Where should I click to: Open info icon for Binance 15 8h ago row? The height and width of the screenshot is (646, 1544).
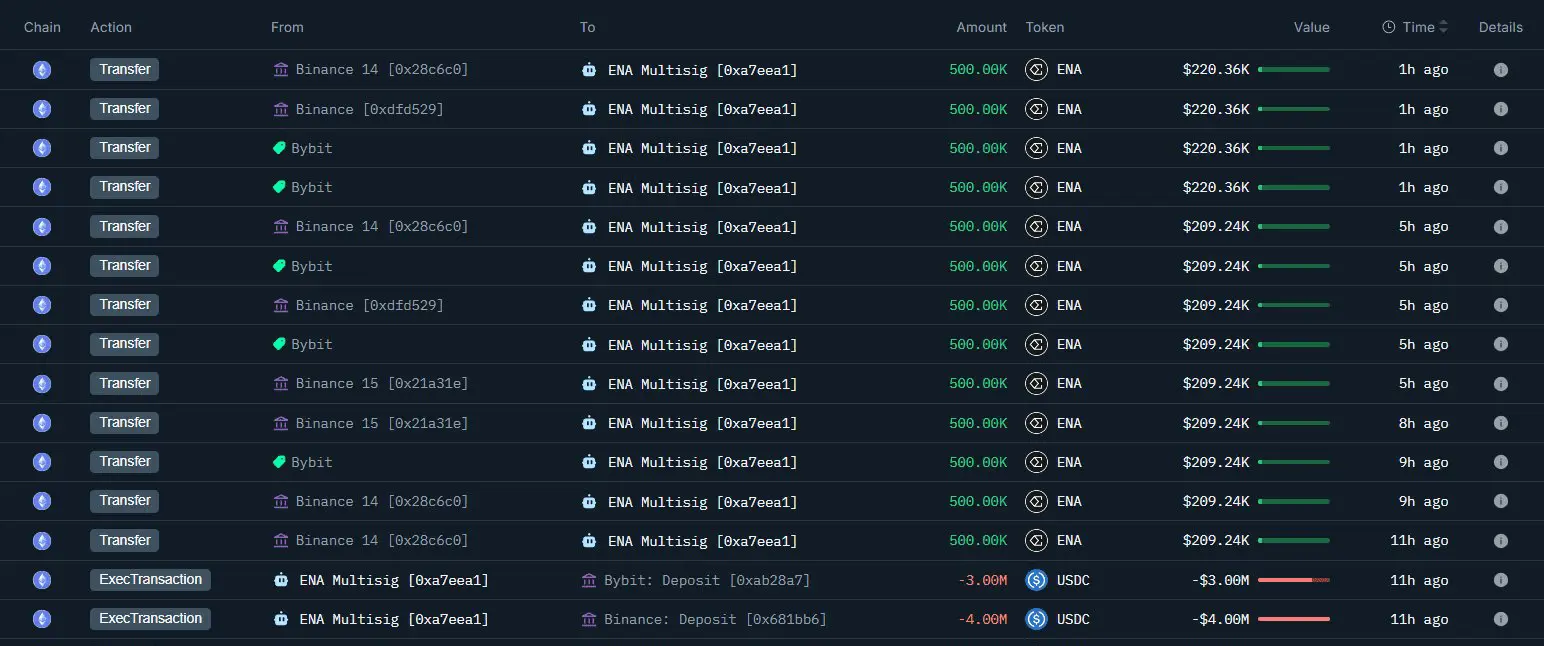click(x=1500, y=423)
